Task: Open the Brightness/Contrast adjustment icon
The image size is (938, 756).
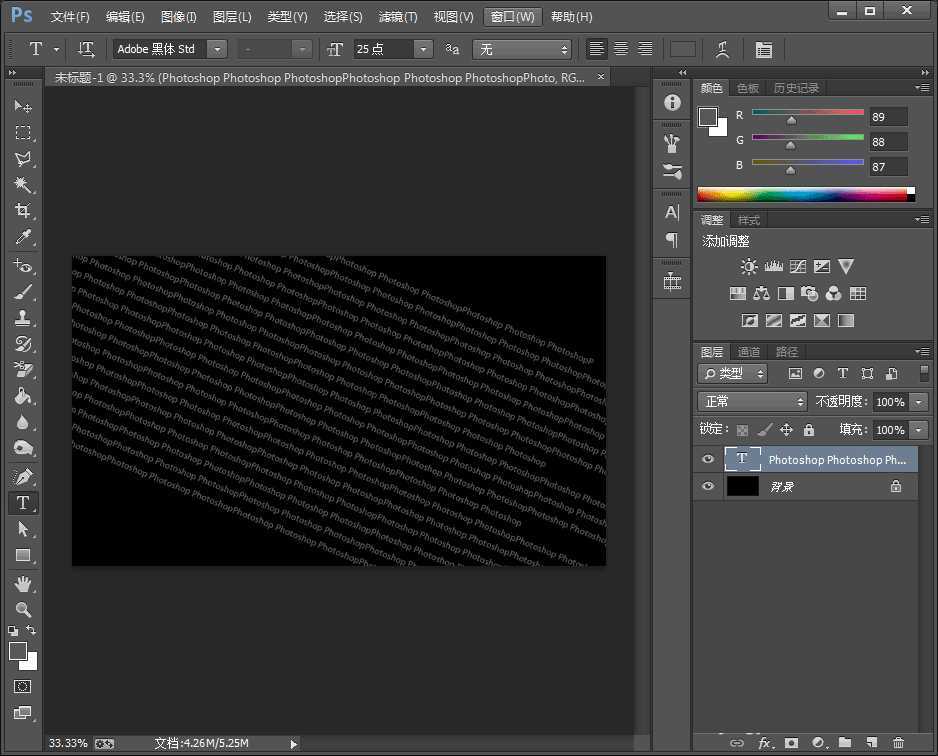Action: pos(746,266)
